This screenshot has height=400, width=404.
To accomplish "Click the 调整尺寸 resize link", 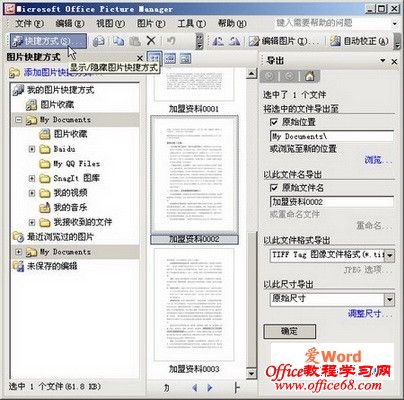I will click(370, 313).
